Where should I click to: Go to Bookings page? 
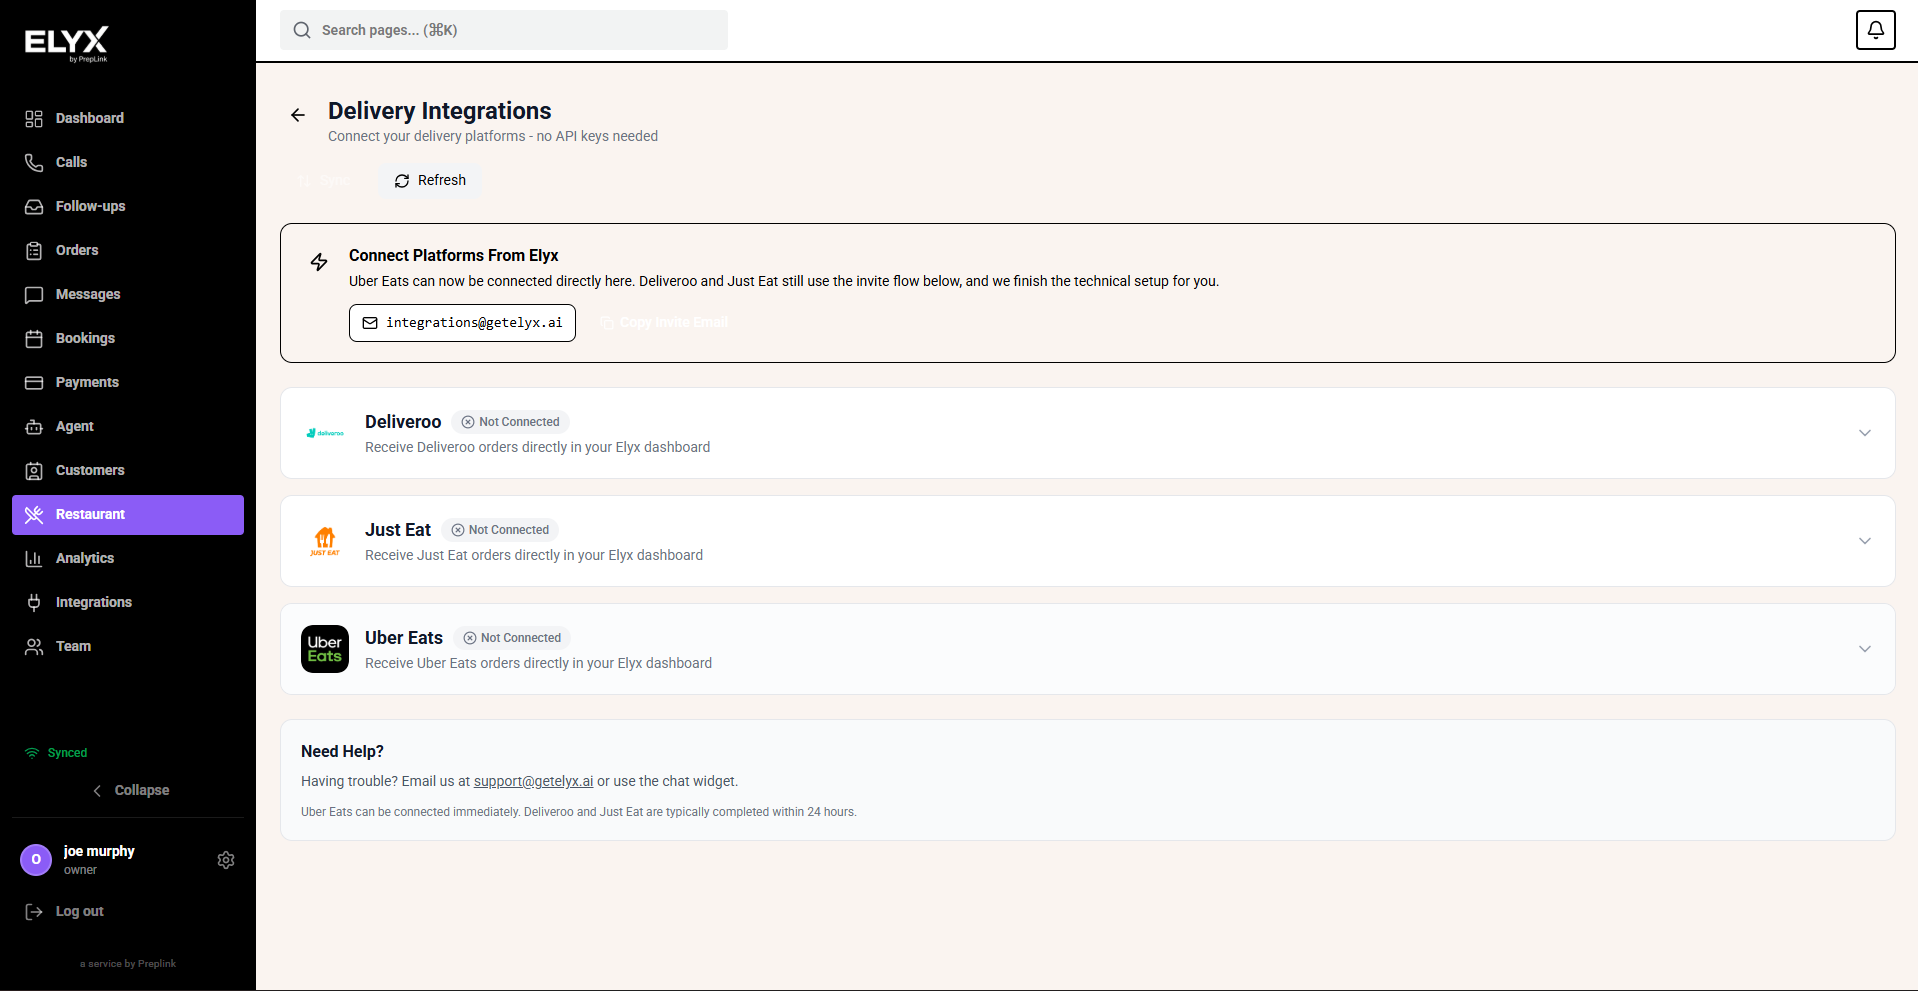[x=128, y=339]
